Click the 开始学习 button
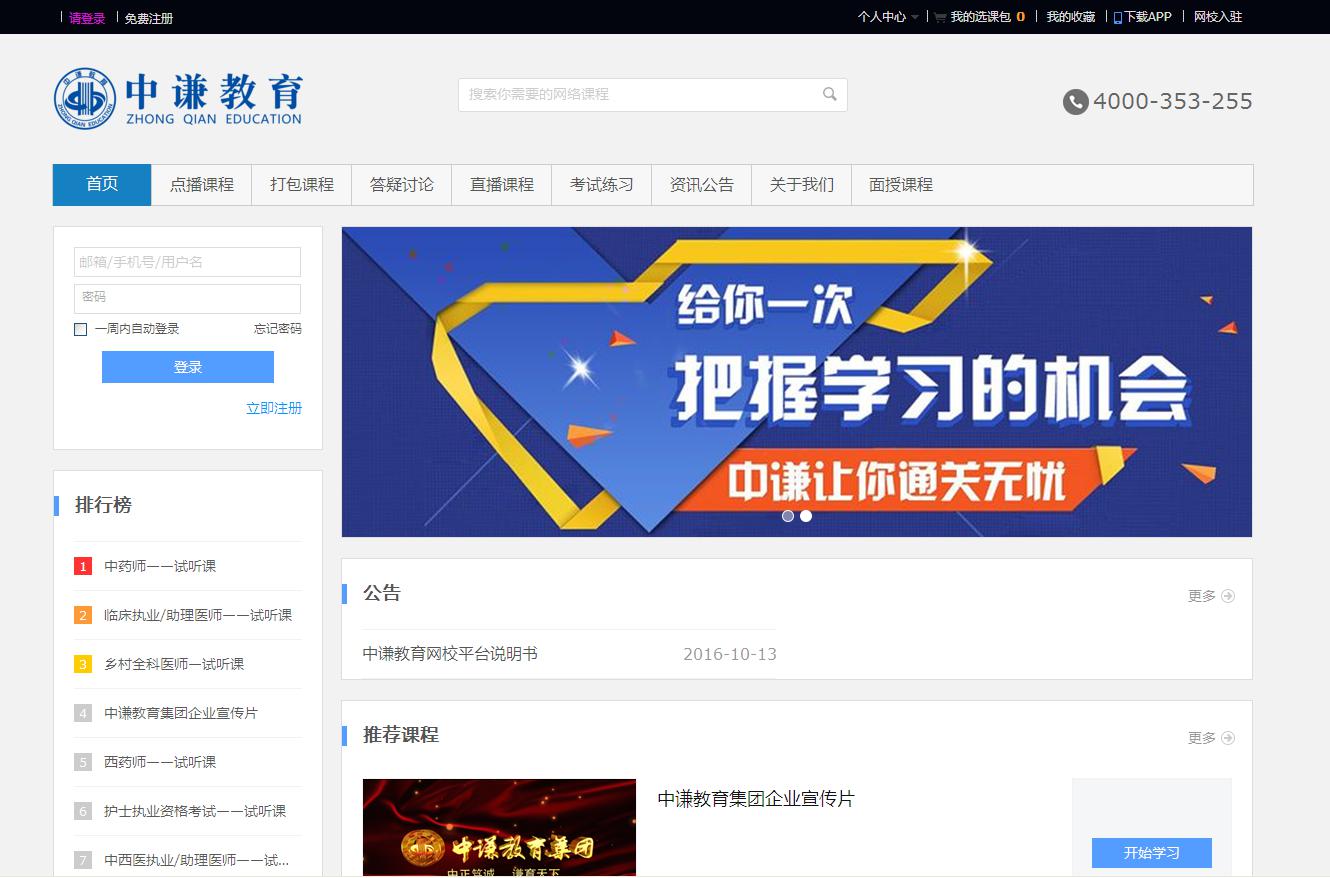The image size is (1330, 878). tap(1151, 853)
